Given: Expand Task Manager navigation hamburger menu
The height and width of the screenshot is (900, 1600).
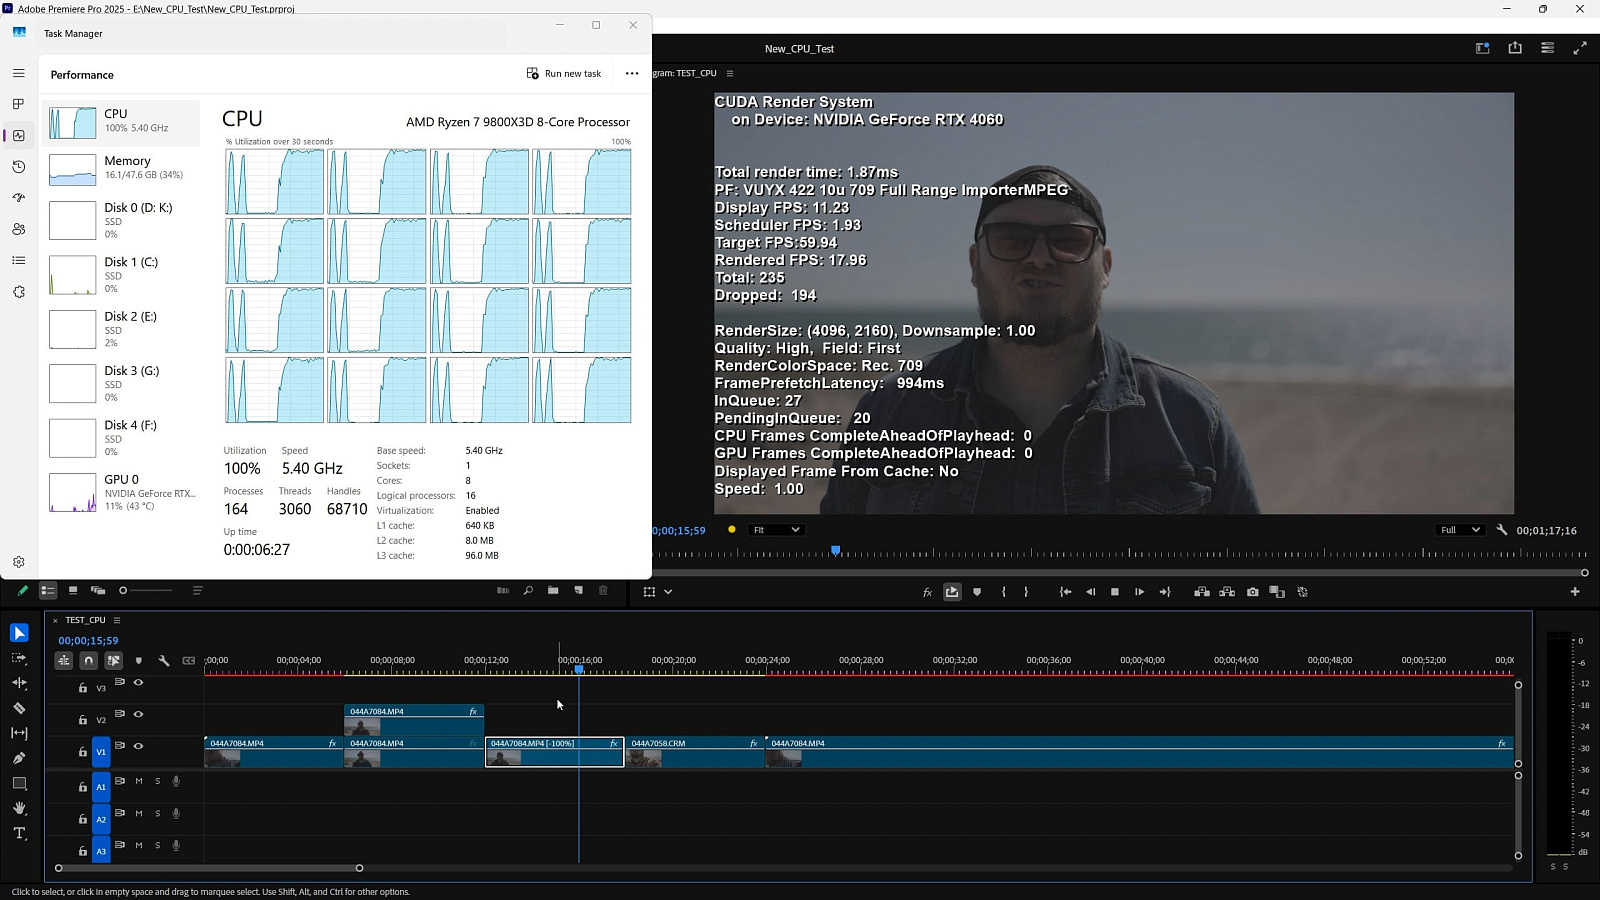Looking at the screenshot, I should click(x=18, y=73).
